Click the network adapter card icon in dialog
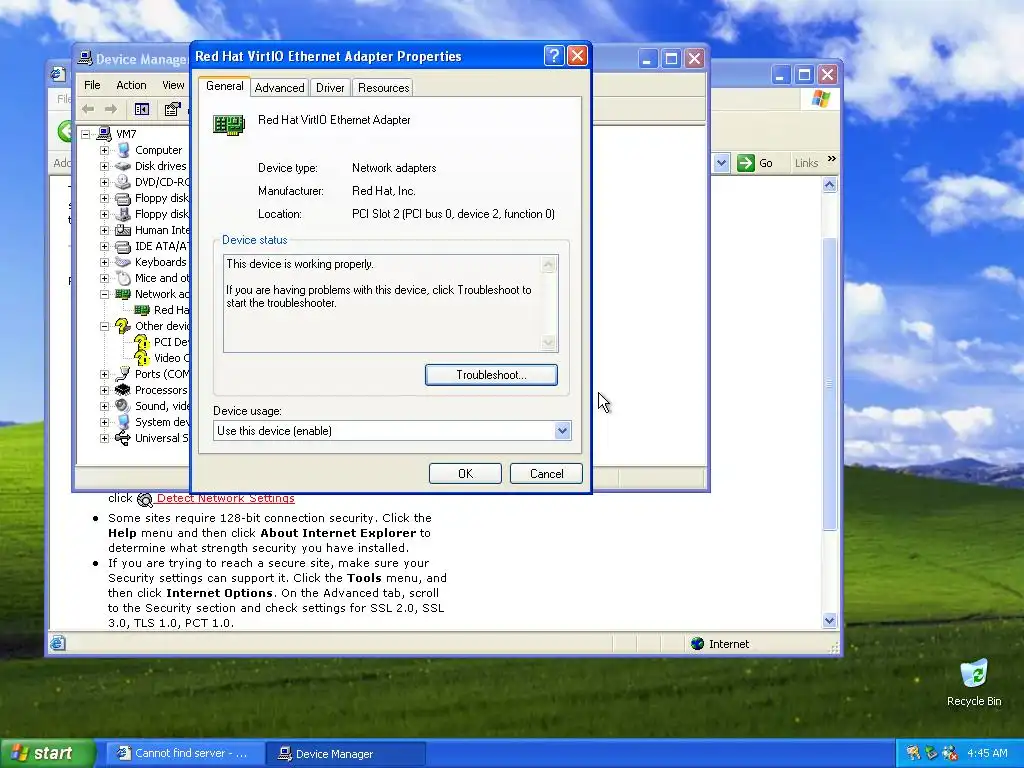 [x=229, y=124]
